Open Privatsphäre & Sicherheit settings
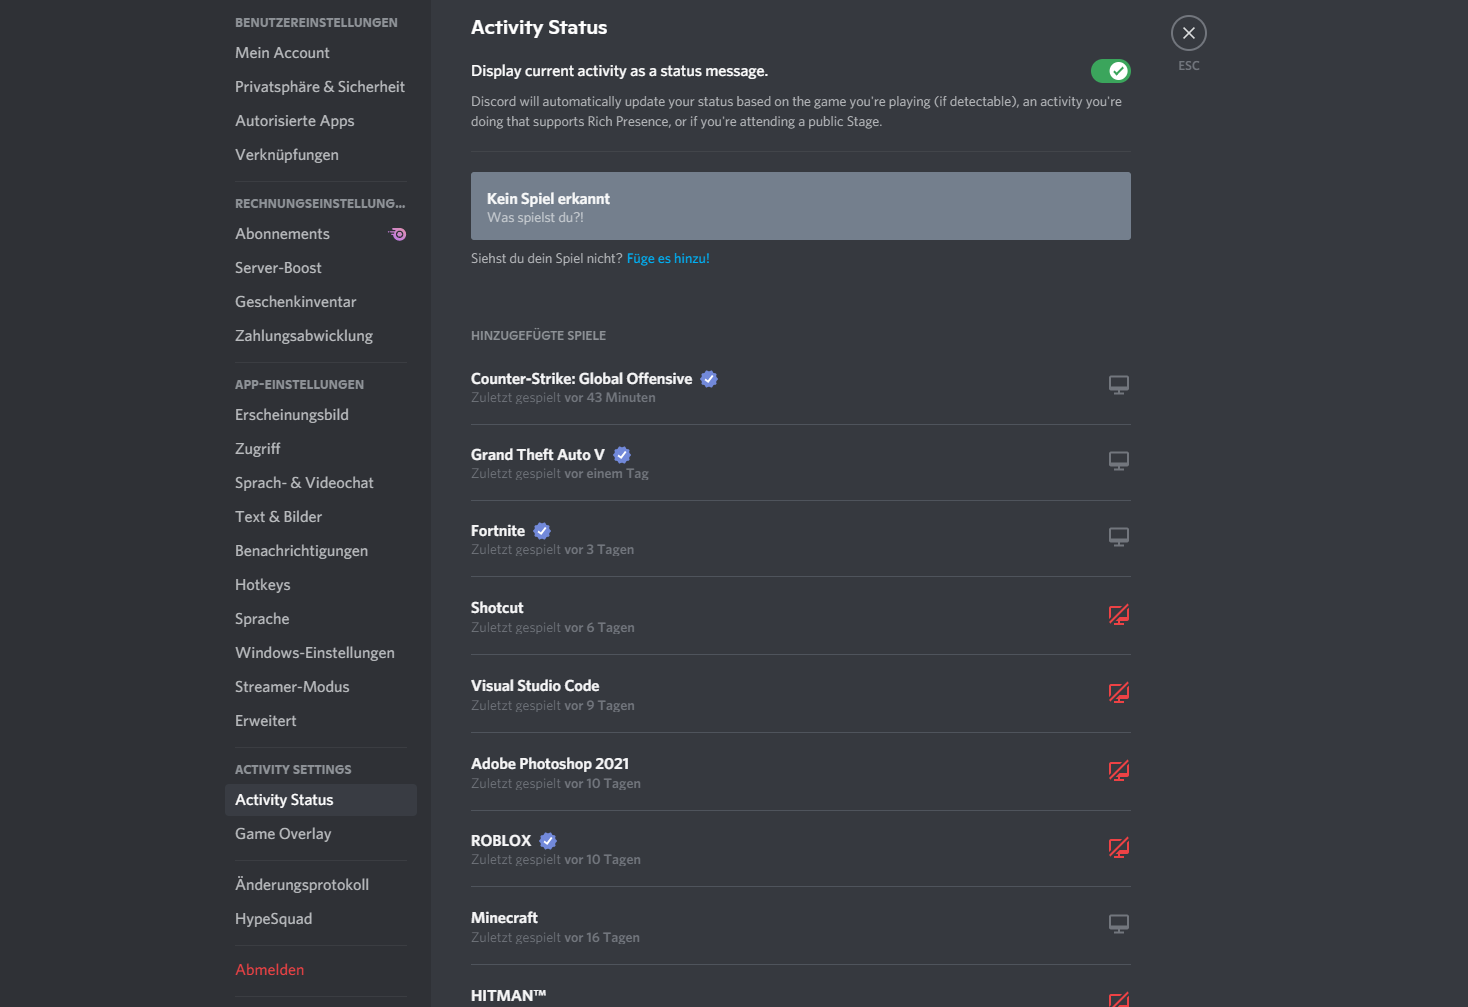This screenshot has height=1007, width=1468. [321, 87]
